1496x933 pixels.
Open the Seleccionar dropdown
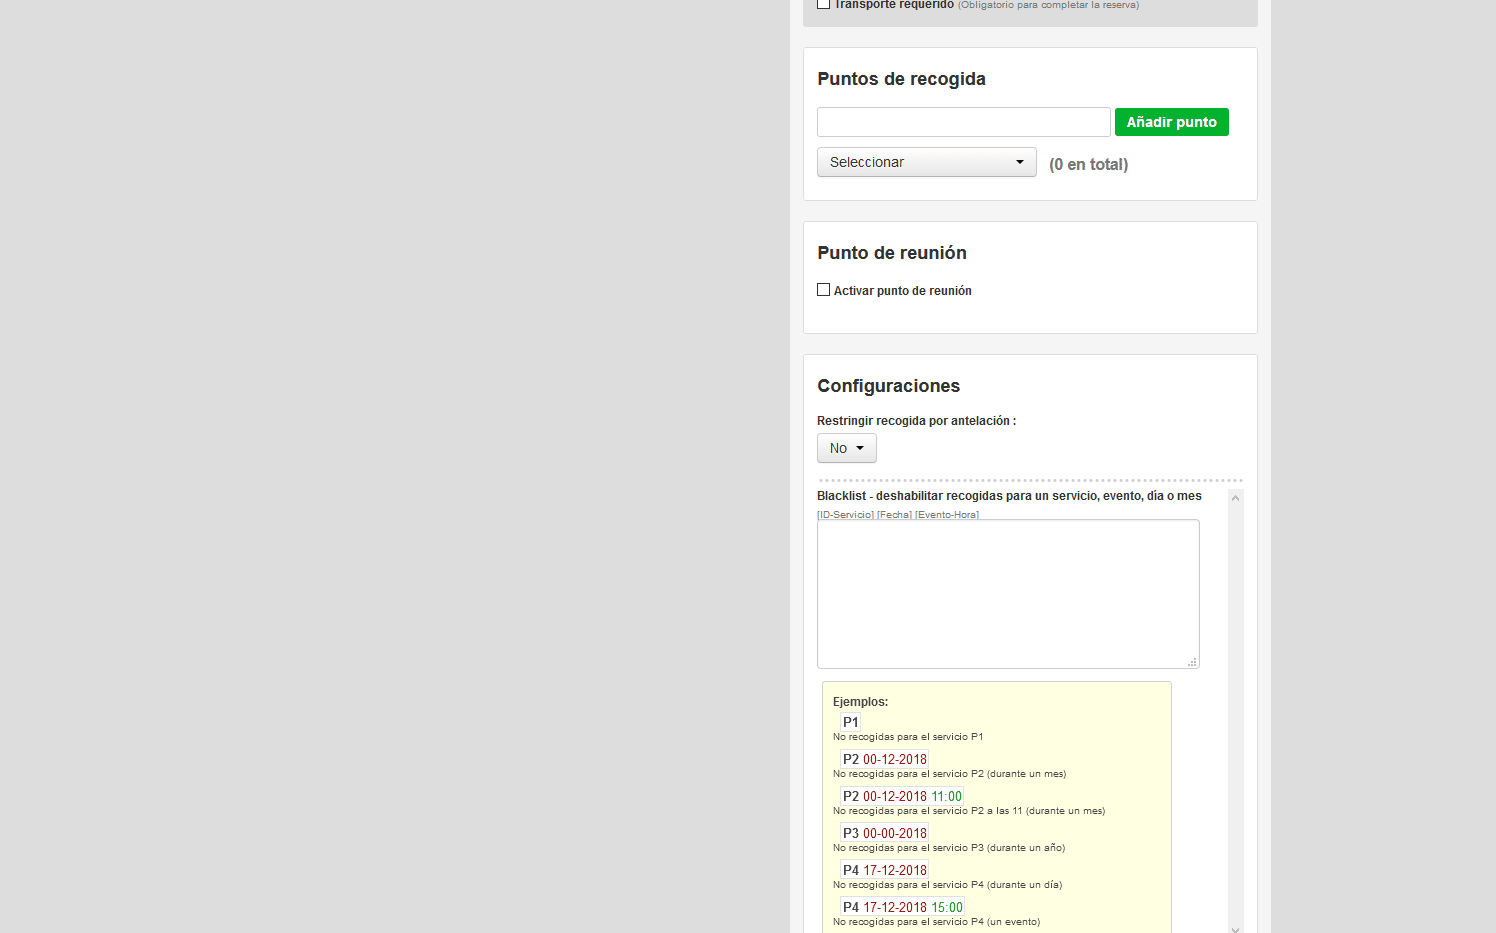926,162
